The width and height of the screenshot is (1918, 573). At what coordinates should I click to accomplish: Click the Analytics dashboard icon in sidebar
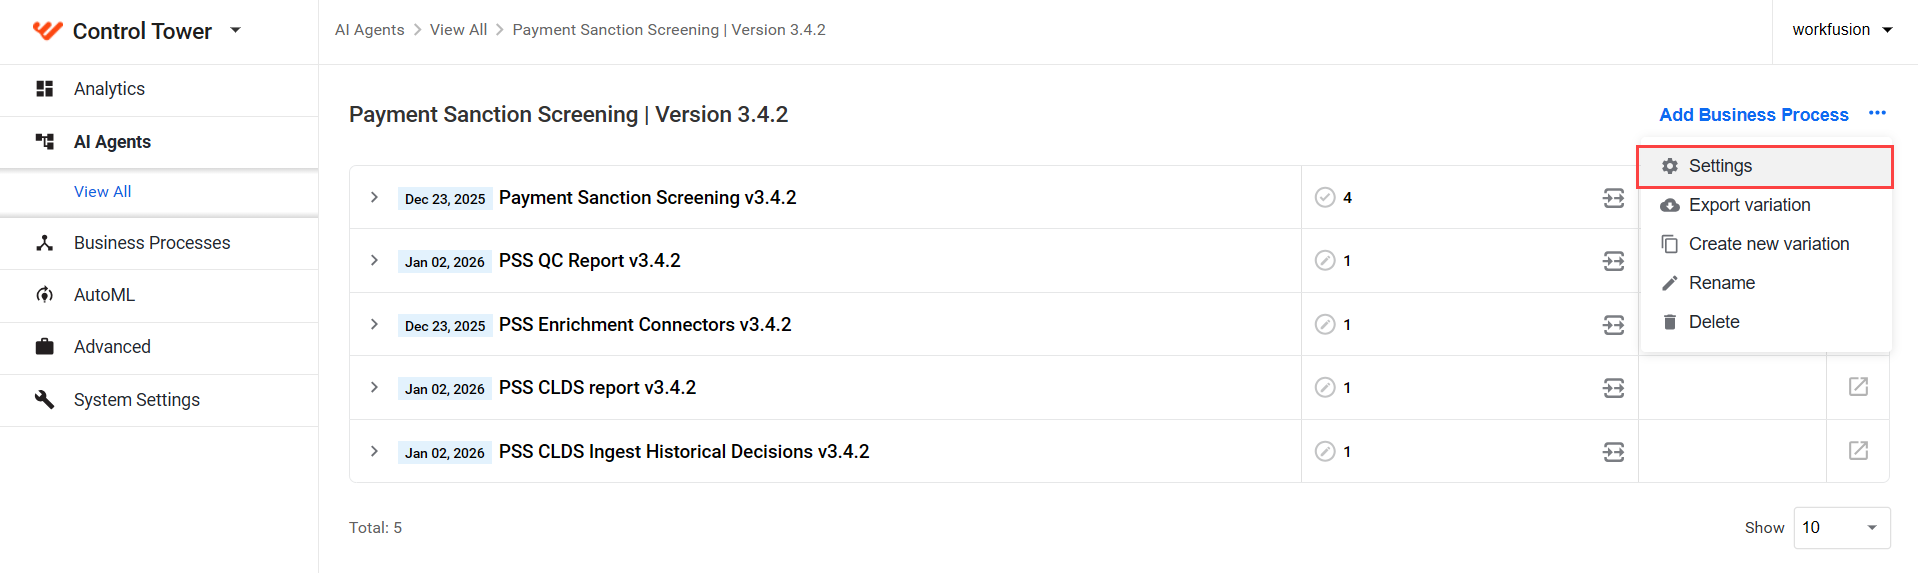[x=45, y=89]
